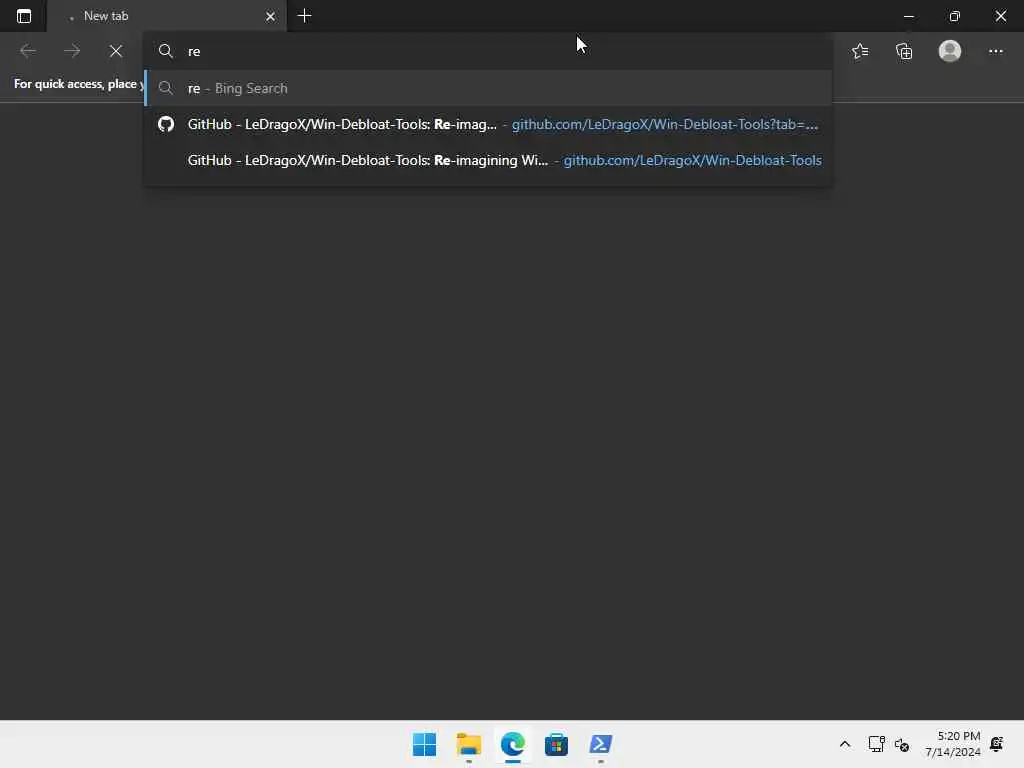This screenshot has width=1024, height=768.
Task: Go forward with the forward arrow
Action: point(72,51)
